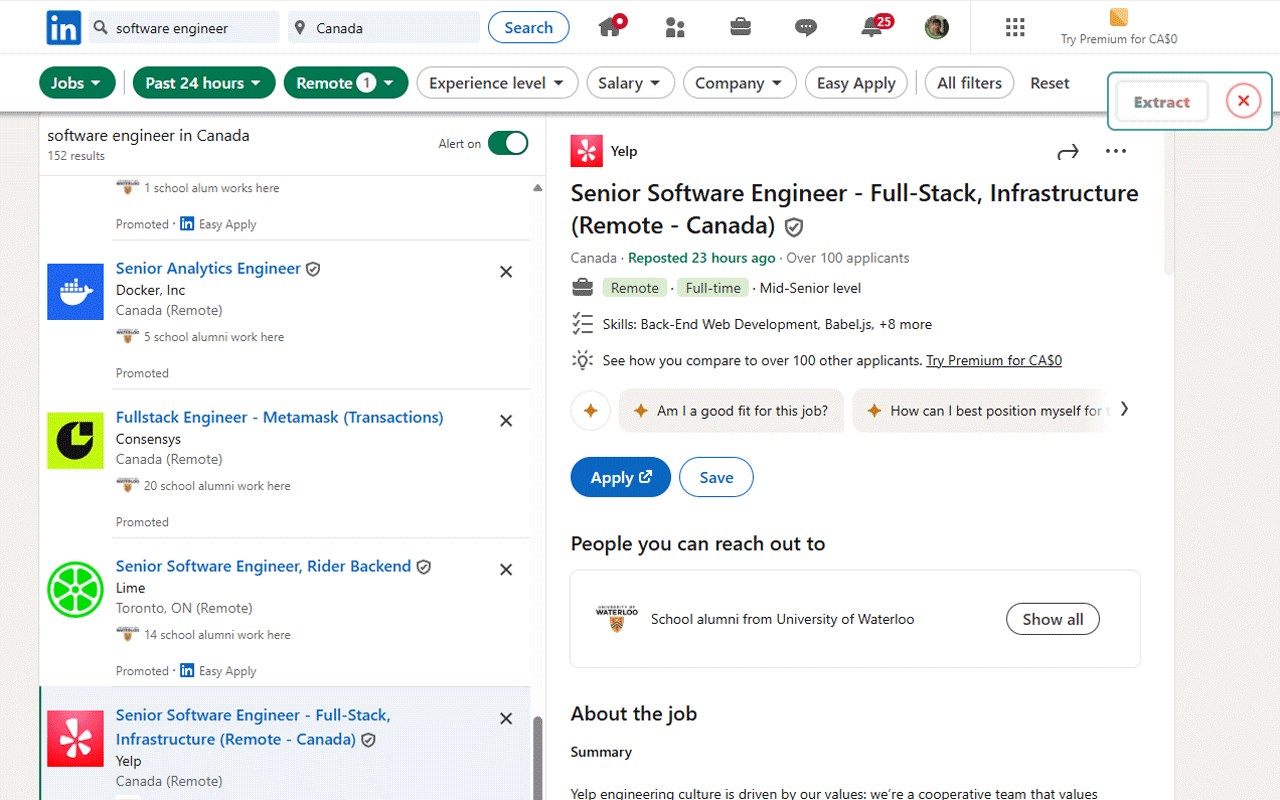This screenshot has width=1280, height=800.
Task: Open My Network people icon
Action: (675, 27)
